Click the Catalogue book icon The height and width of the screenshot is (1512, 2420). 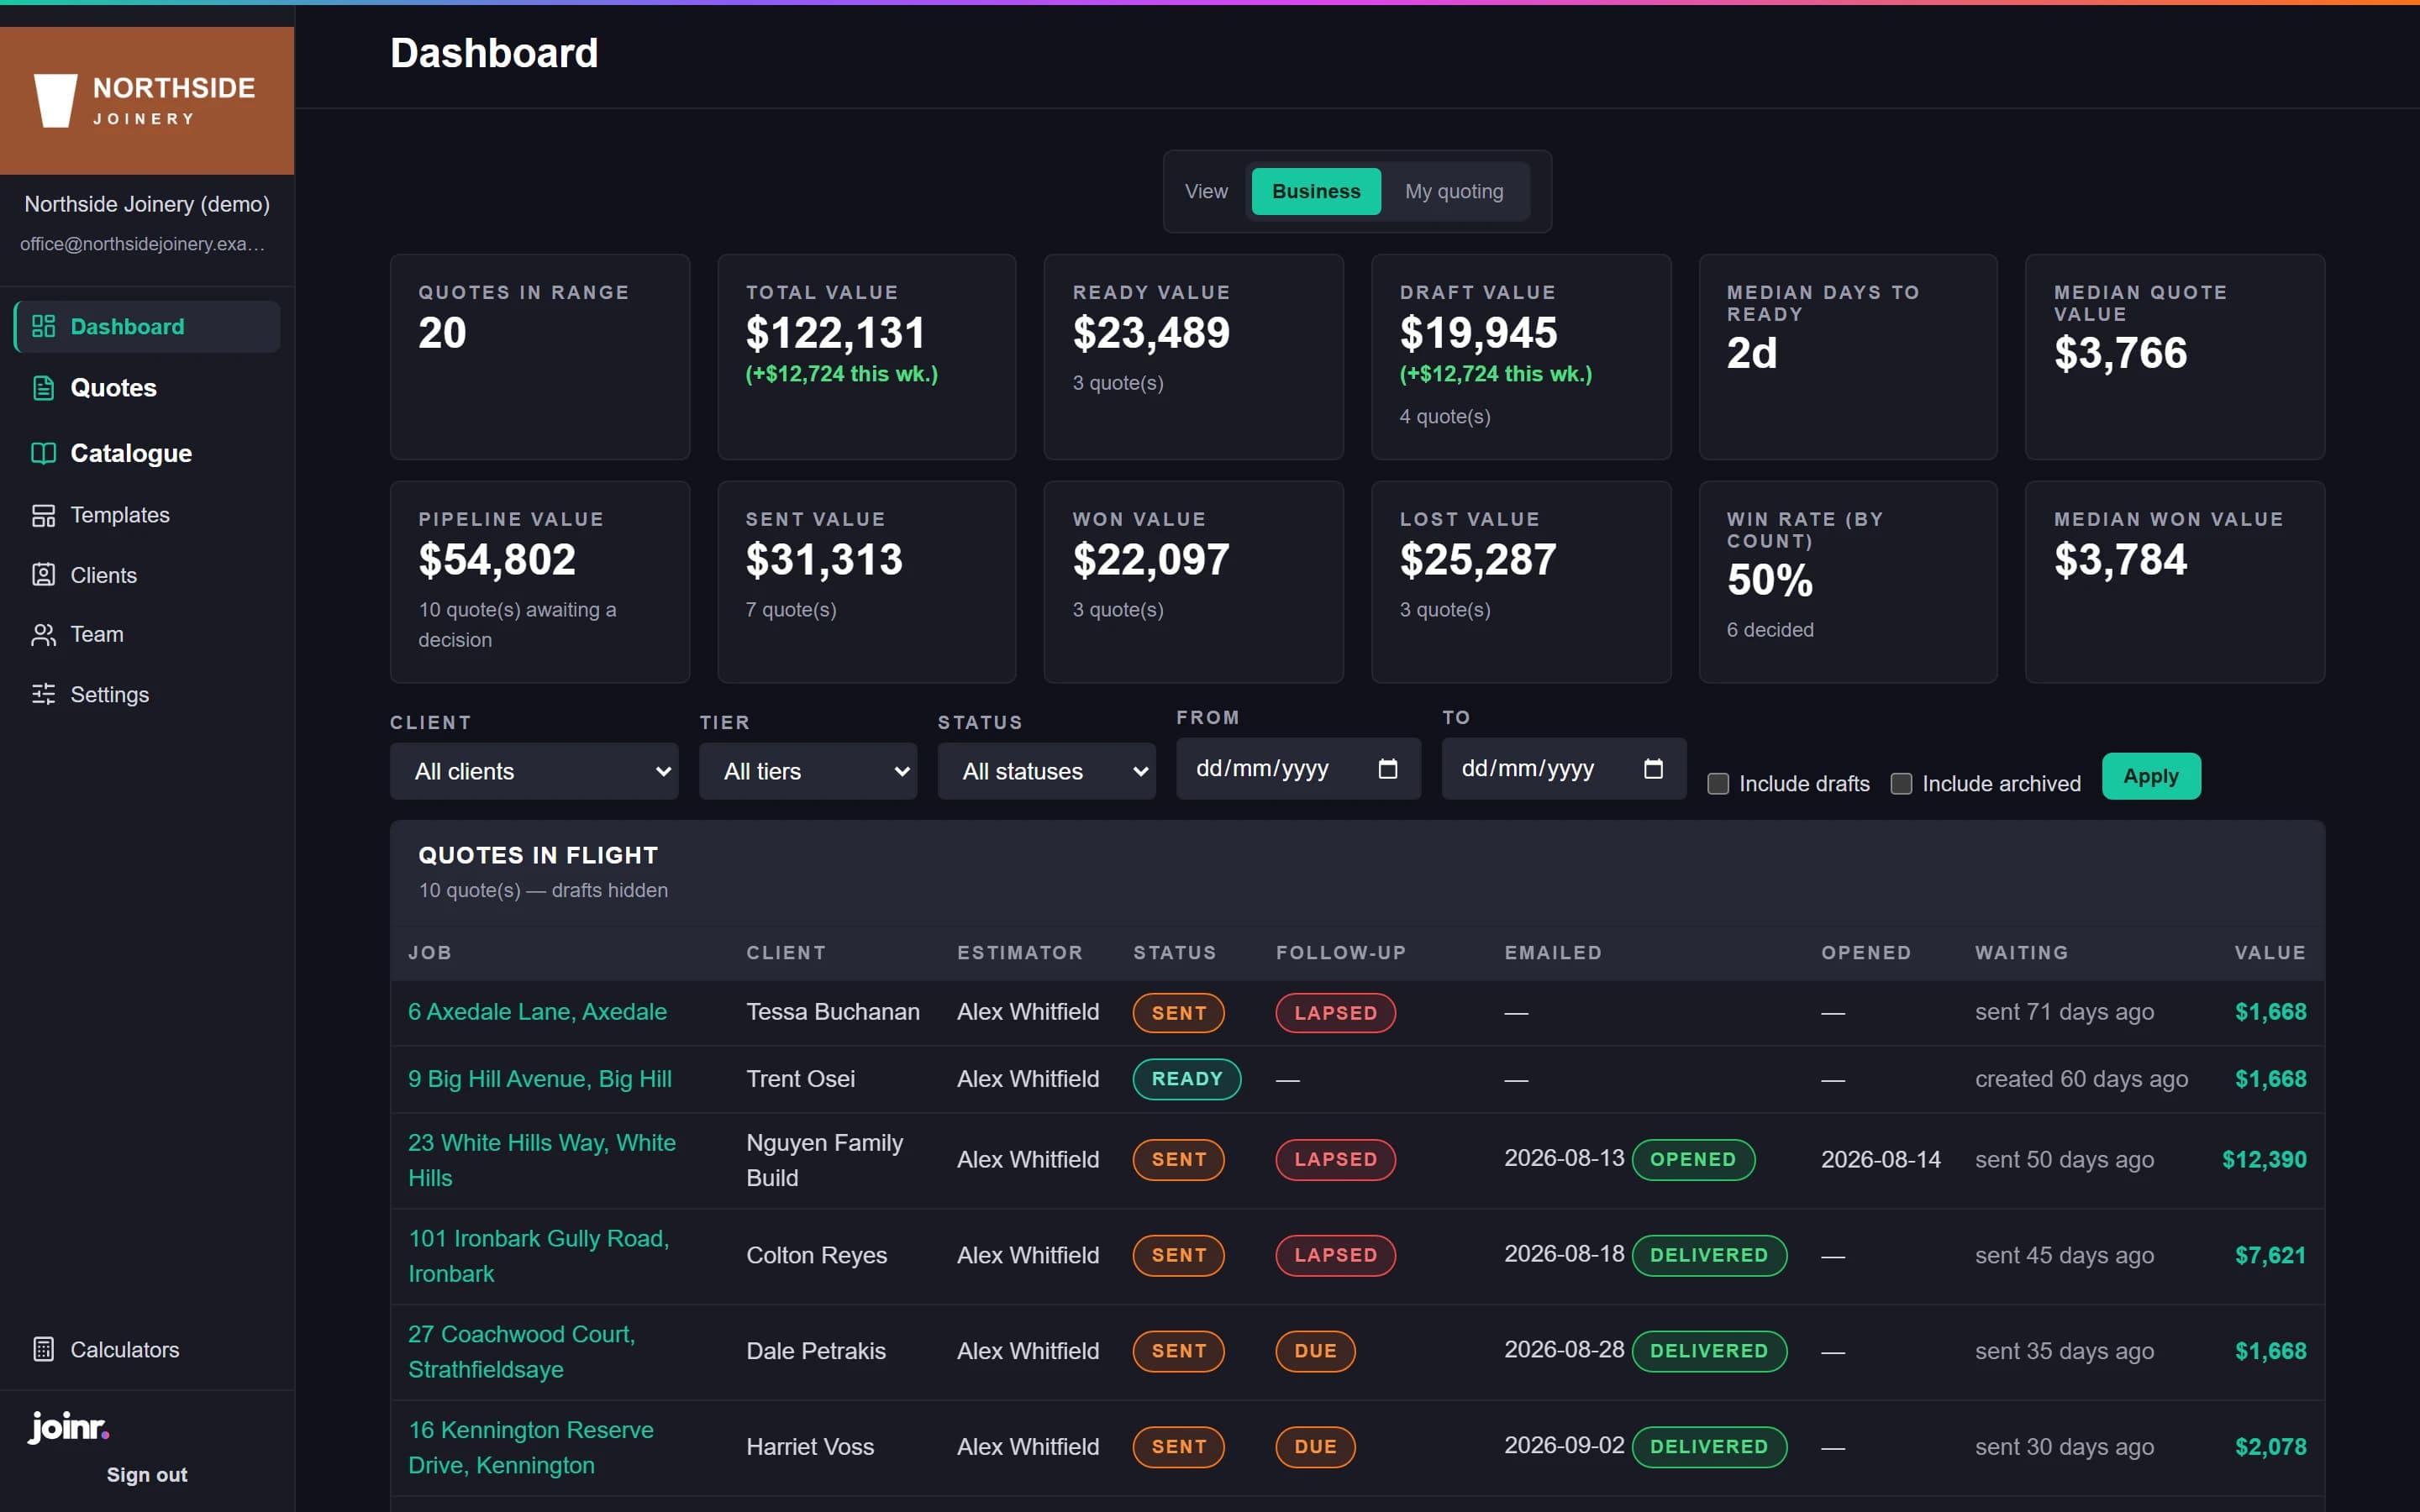[43, 453]
